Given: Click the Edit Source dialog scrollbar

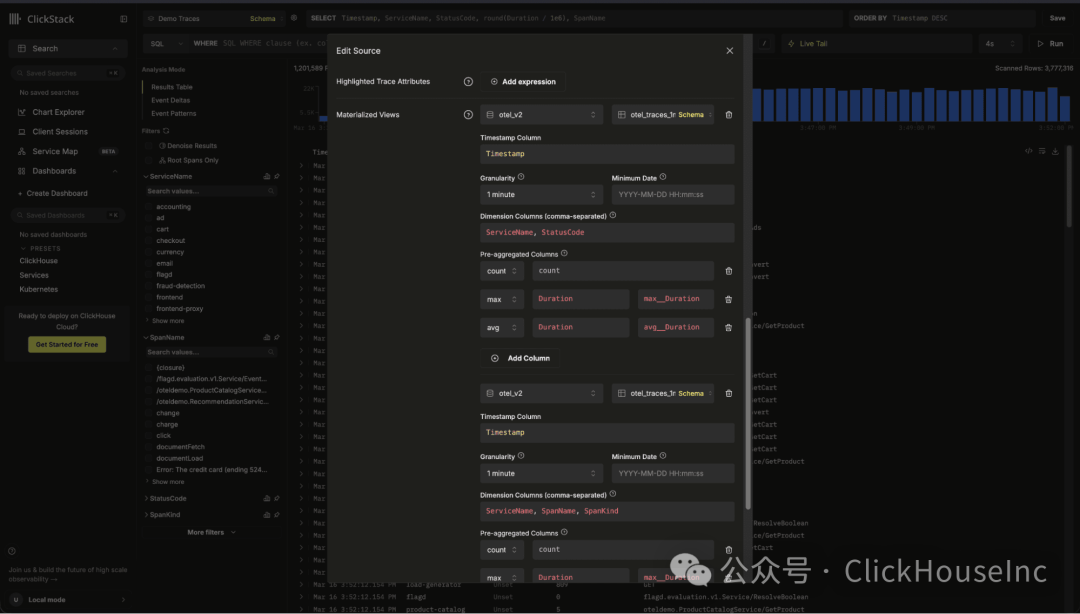Looking at the screenshot, I should coord(748,413).
